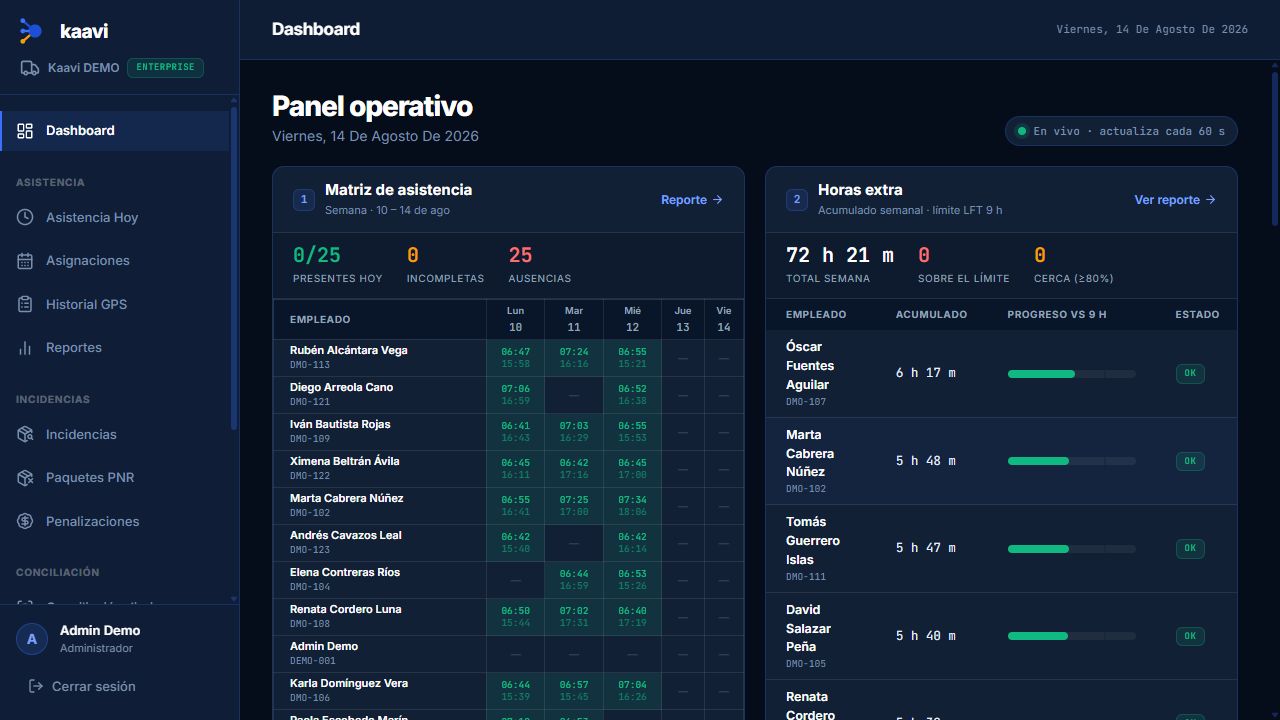The width and height of the screenshot is (1280, 720).
Task: Click the clock icon for Asistencia Hoy
Action: pos(26,217)
